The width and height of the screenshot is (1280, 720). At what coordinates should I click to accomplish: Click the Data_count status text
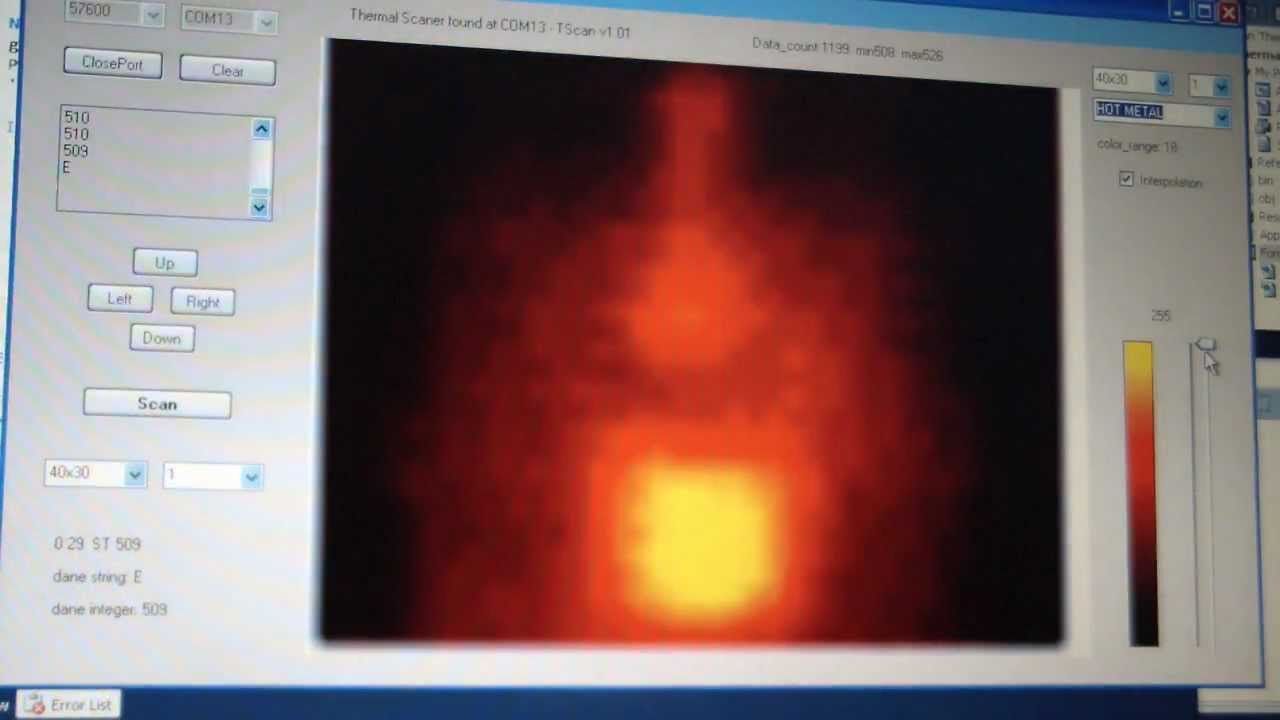coord(847,49)
